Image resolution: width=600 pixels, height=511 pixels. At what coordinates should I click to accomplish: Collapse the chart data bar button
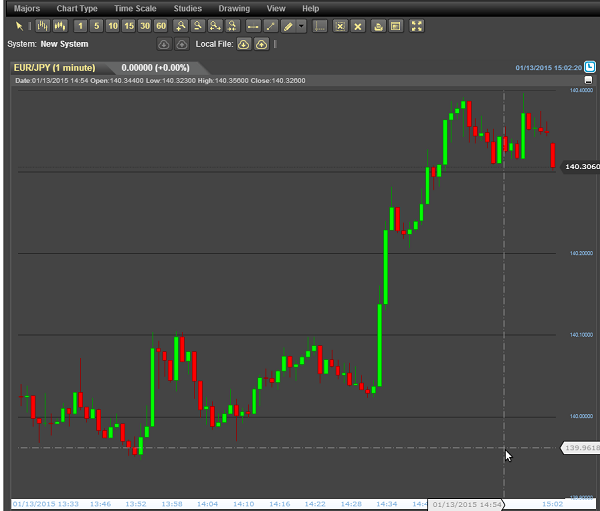tap(588, 80)
